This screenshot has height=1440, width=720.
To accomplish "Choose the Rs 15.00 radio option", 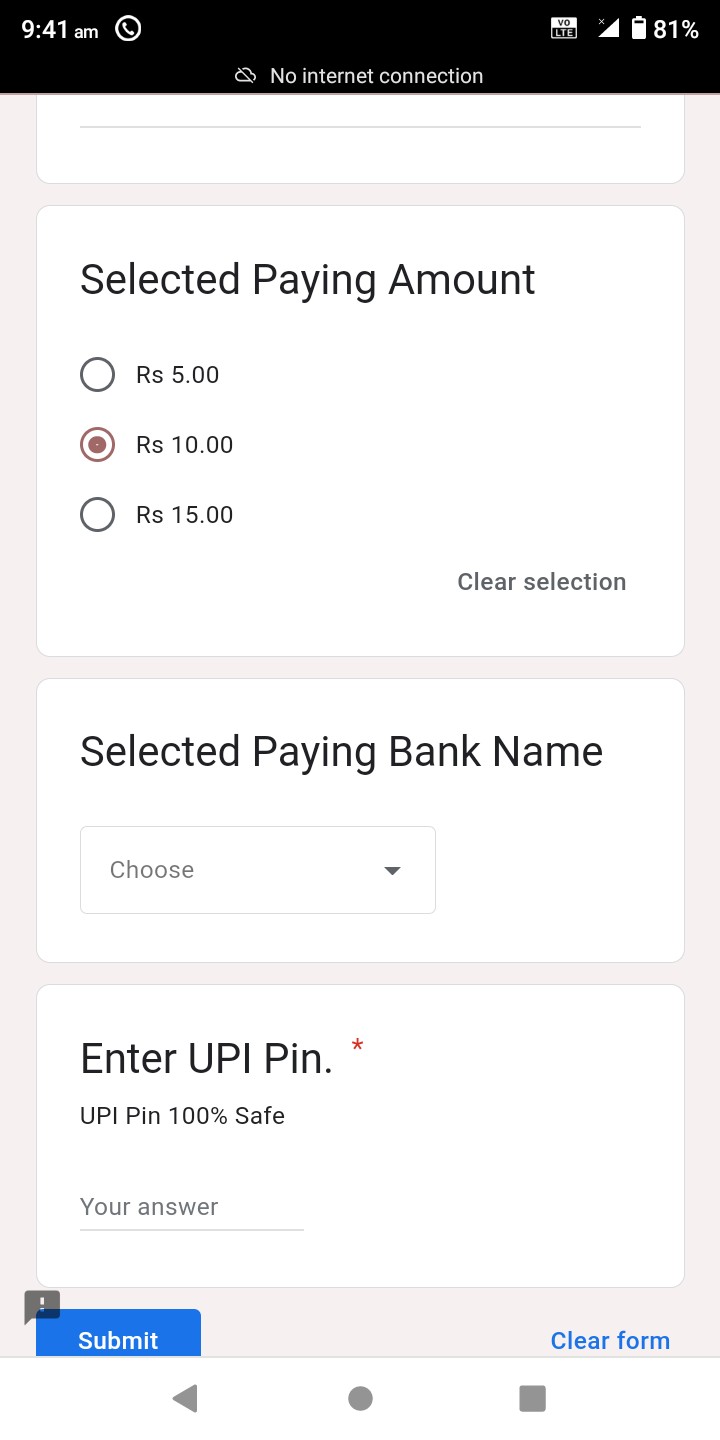I will tap(97, 515).
